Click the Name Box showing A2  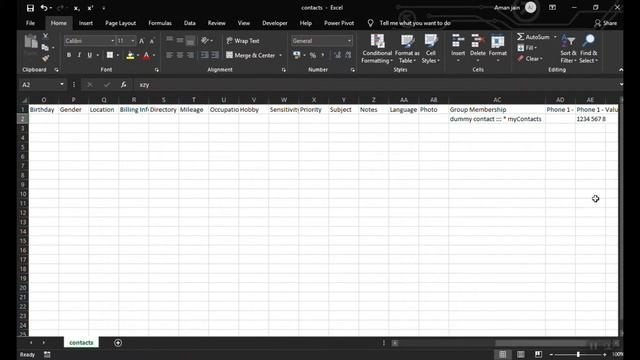[42, 84]
